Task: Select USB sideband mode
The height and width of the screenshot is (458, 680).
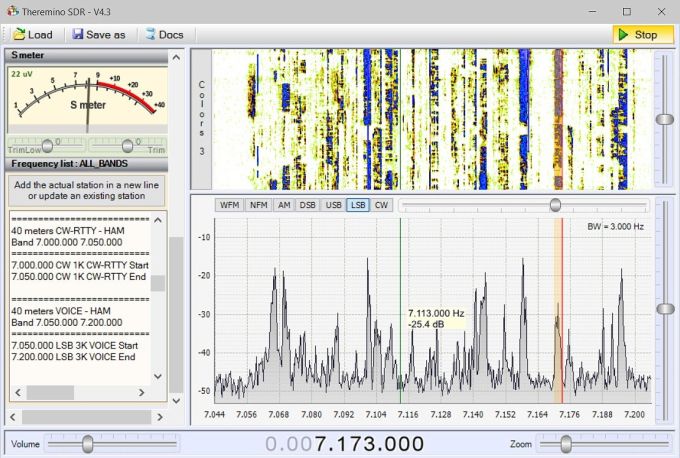Action: coord(333,205)
